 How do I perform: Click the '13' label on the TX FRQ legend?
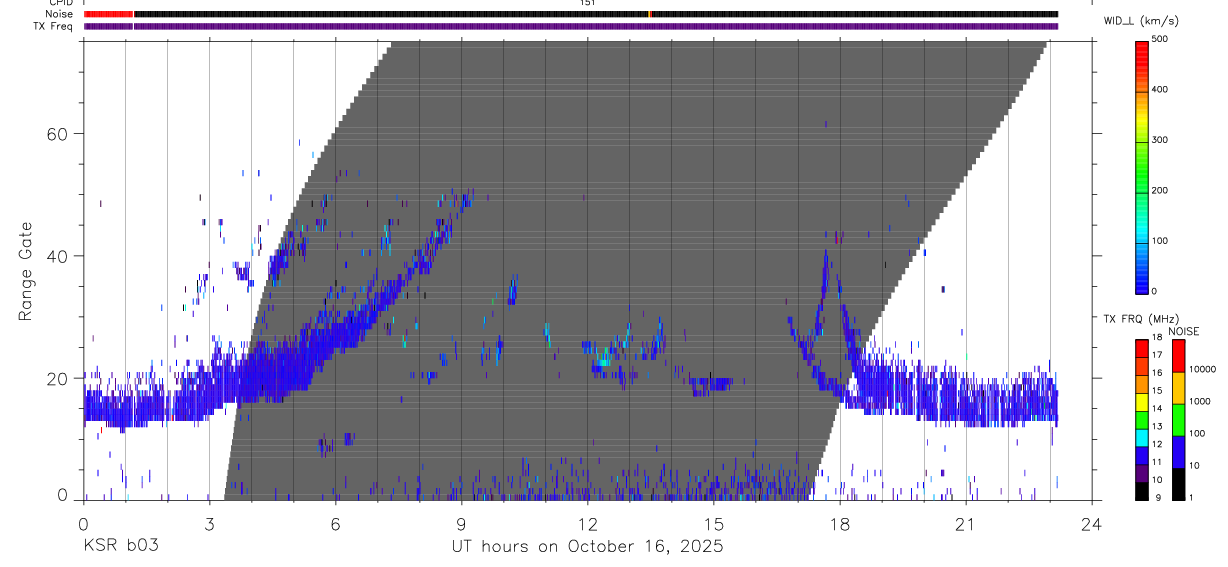pos(1157,426)
